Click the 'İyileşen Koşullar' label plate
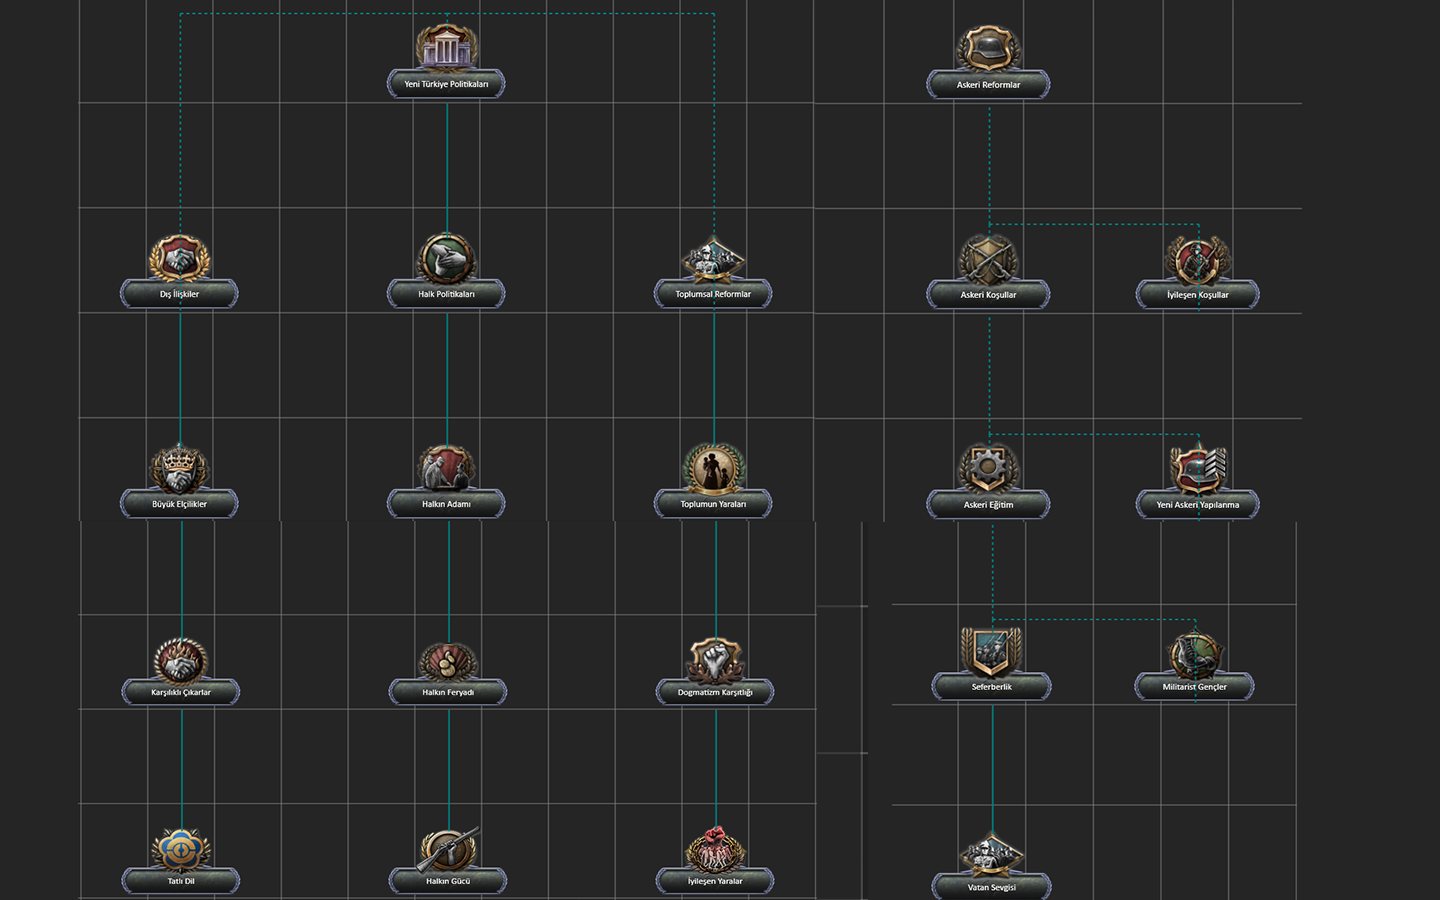 pos(1197,295)
